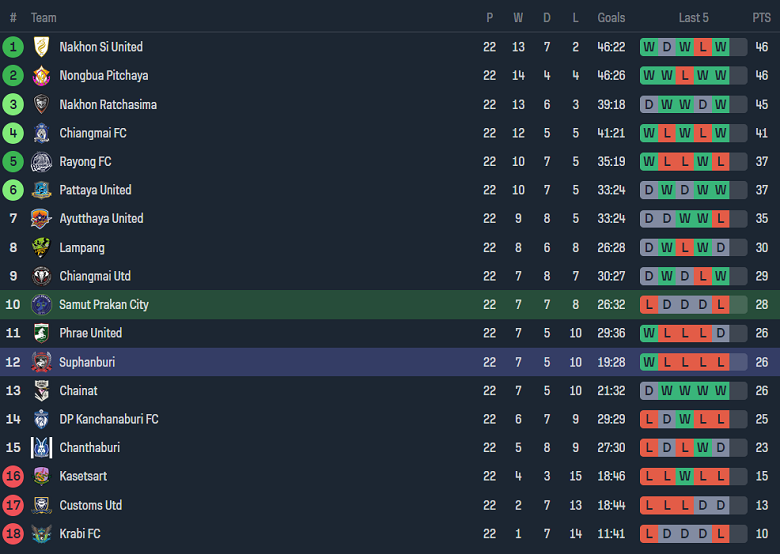The image size is (780, 554).
Task: Click the Suphanburi team crest
Action: 41,362
